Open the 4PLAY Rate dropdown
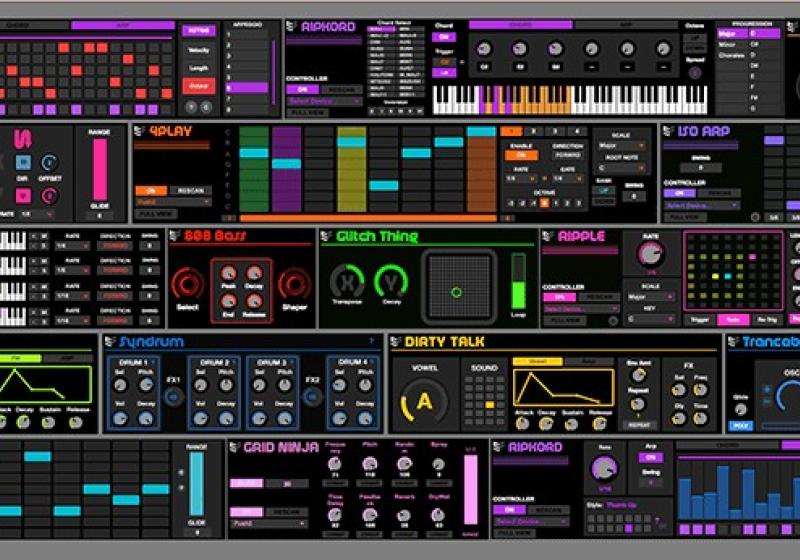800x560 pixels. coord(520,179)
